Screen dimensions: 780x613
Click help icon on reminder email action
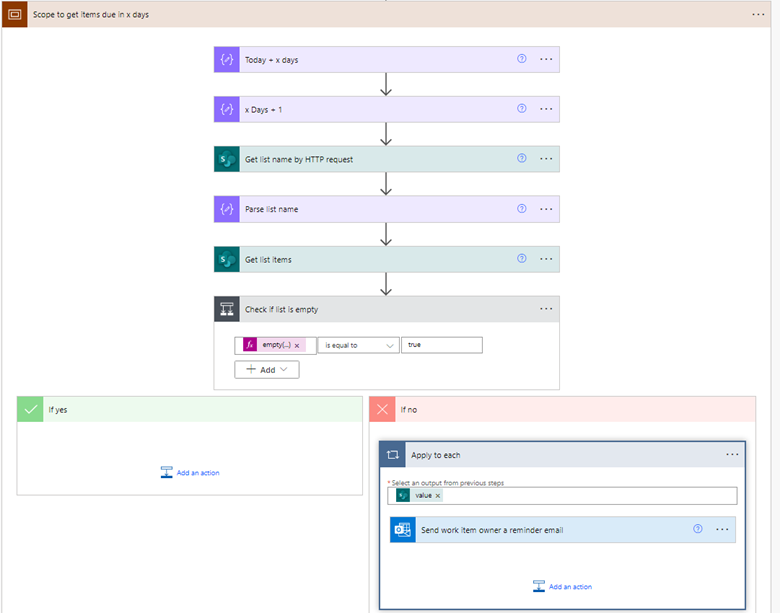[x=698, y=530]
